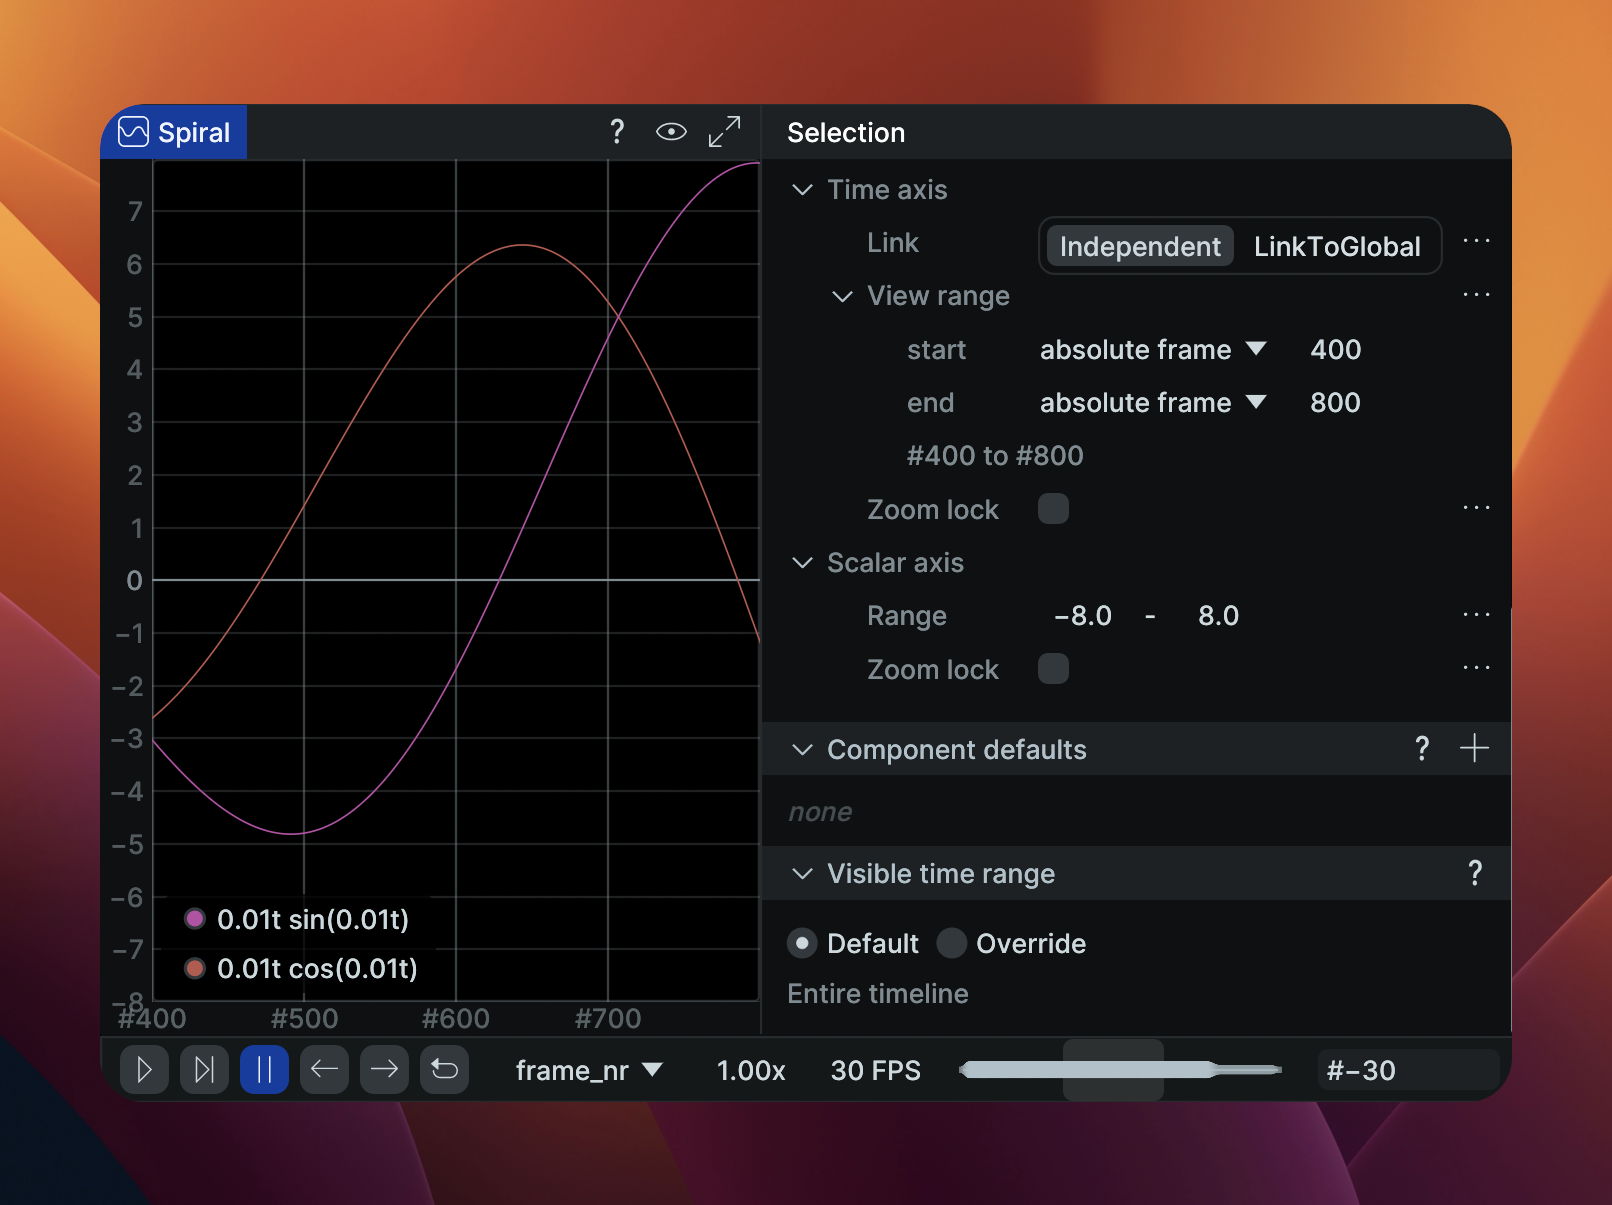The width and height of the screenshot is (1612, 1205).
Task: Click the follow/play-to-end button
Action: point(204,1070)
